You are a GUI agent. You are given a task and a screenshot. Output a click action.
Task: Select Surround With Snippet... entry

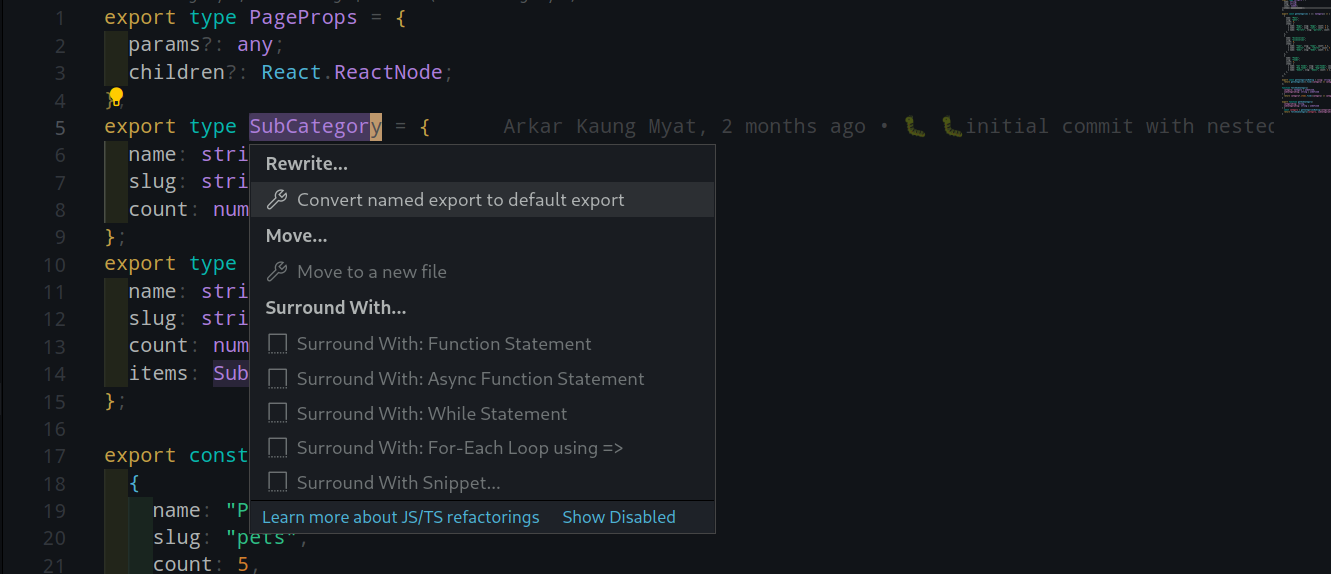click(x=482, y=483)
